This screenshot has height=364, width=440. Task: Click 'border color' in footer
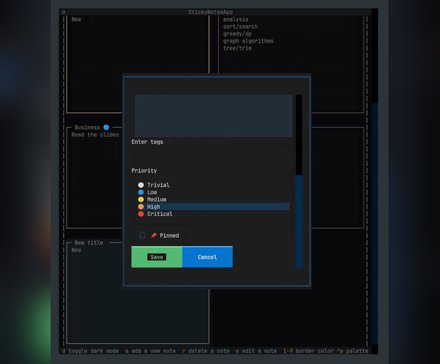[x=315, y=351]
